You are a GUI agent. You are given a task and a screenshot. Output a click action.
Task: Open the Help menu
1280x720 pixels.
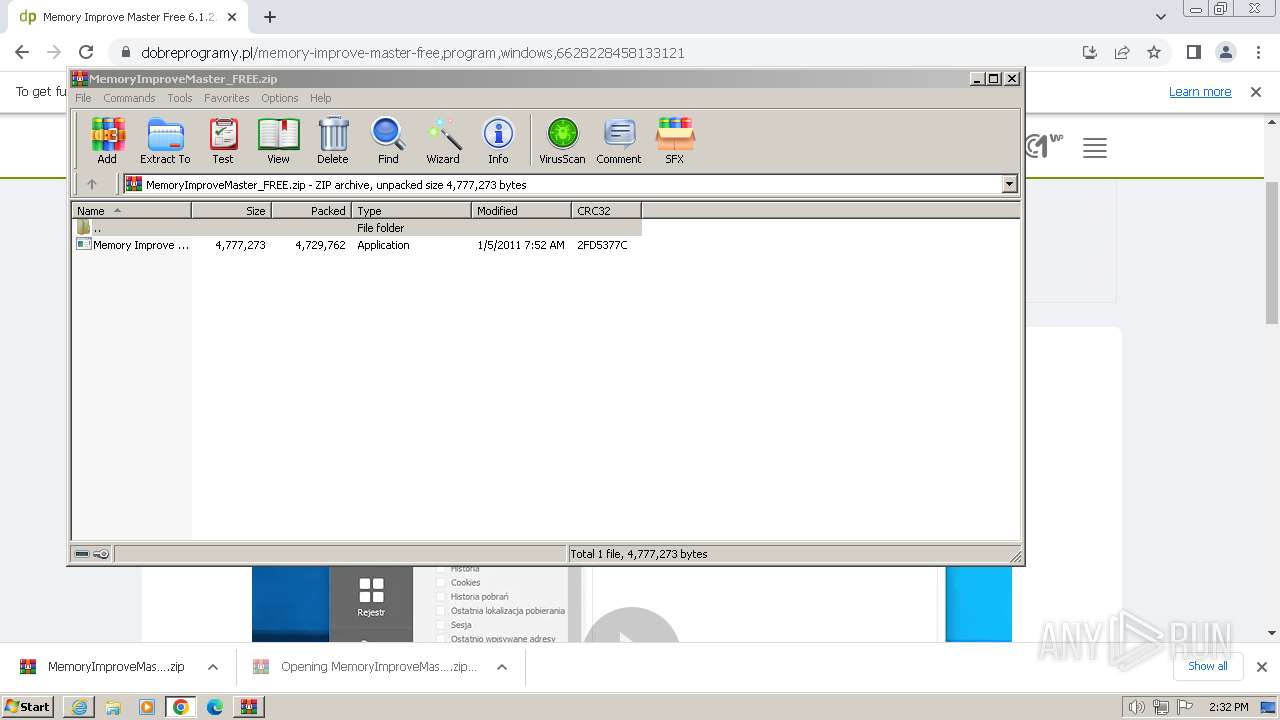pos(320,98)
